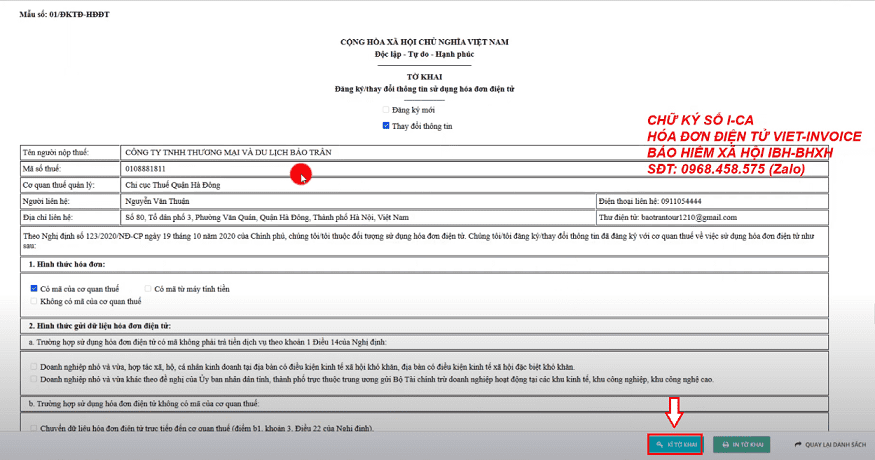Click the key icon on Kí tờ khai

(x=660, y=445)
